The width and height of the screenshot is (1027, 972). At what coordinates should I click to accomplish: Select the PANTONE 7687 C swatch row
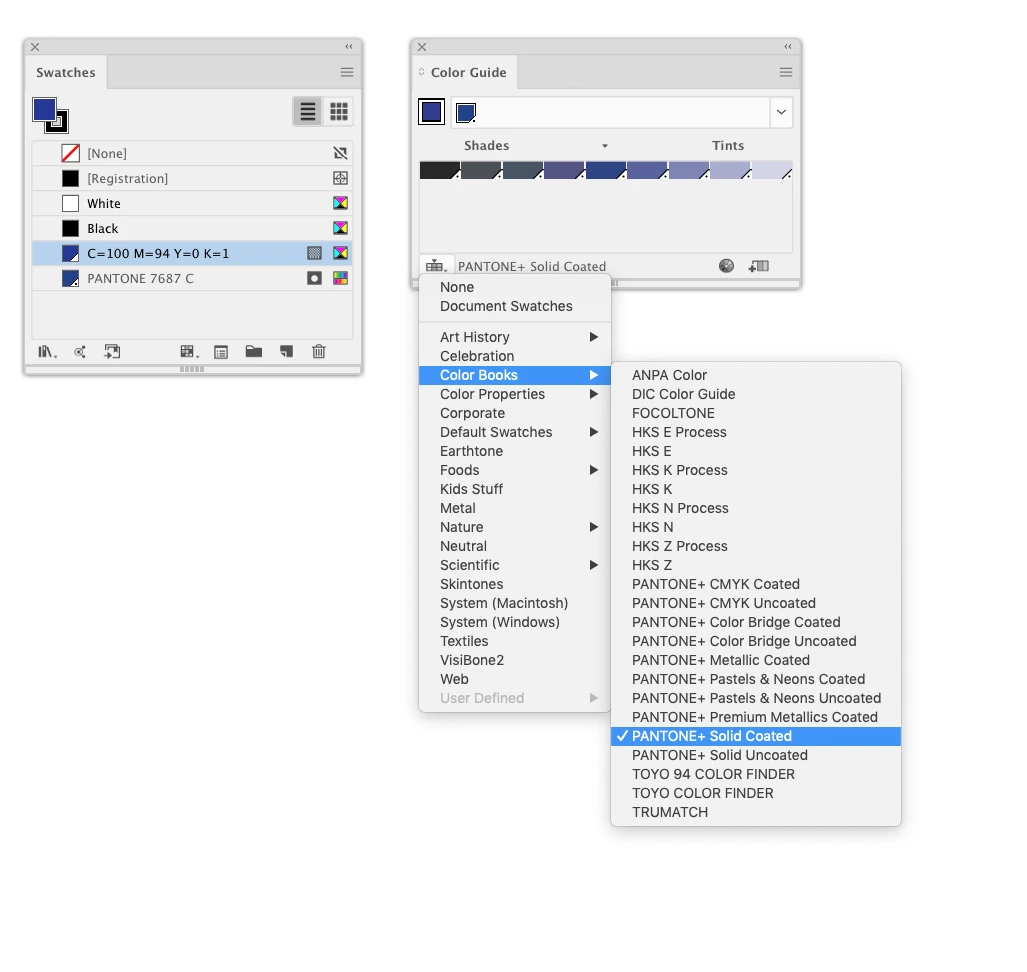pos(192,278)
